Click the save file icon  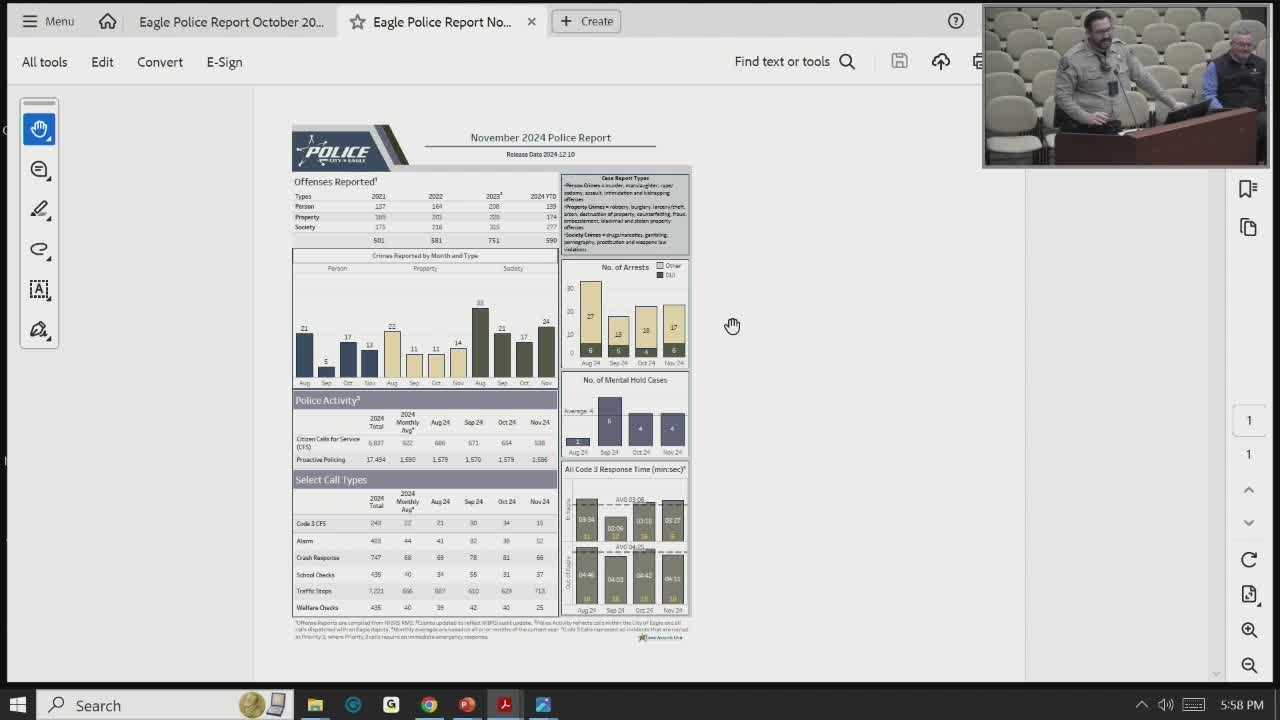899,61
